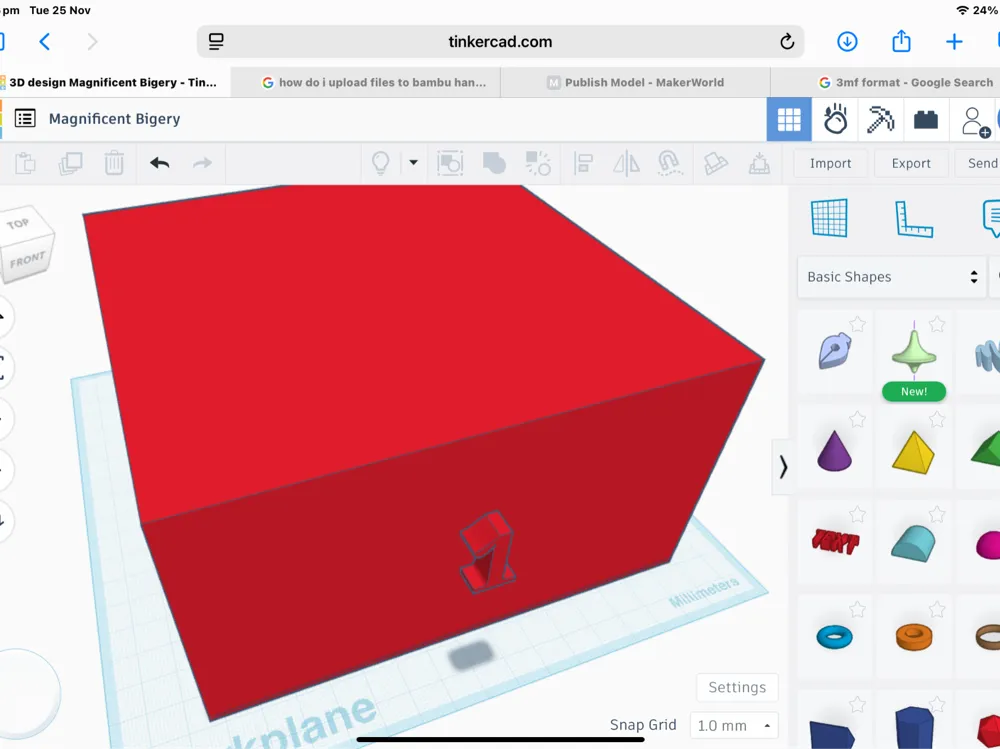Select the Ruler tool
Viewport: 1000px width, 750px height.
pyautogui.click(x=913, y=219)
